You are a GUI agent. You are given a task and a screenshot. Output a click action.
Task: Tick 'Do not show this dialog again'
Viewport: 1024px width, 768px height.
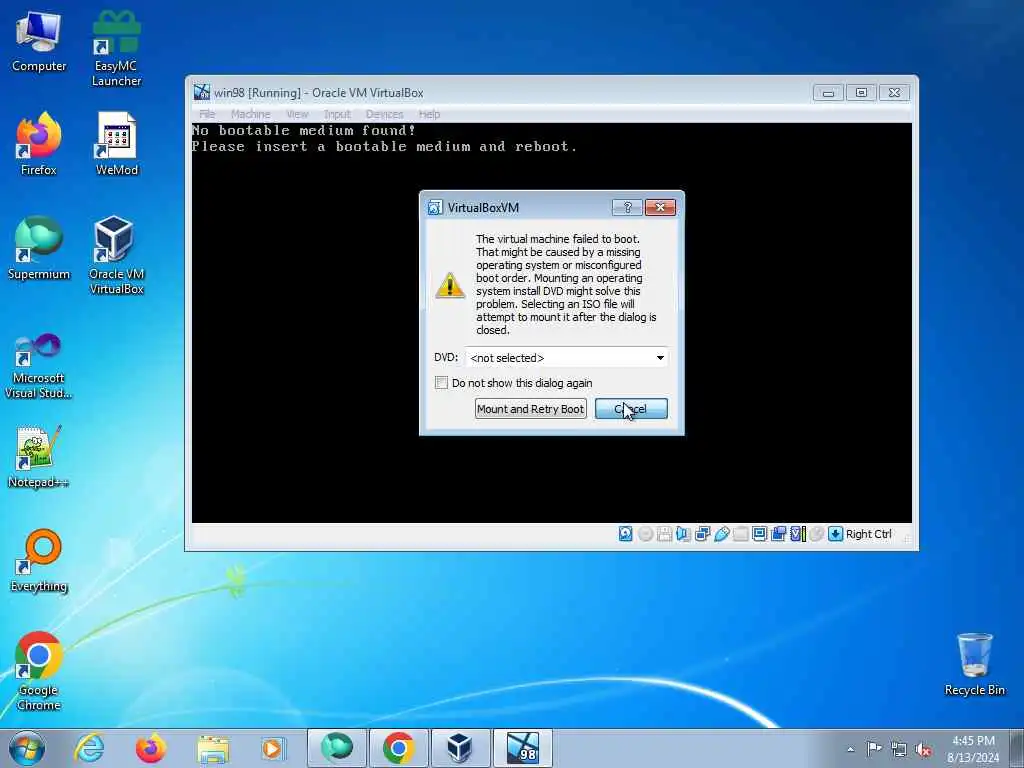(x=441, y=383)
